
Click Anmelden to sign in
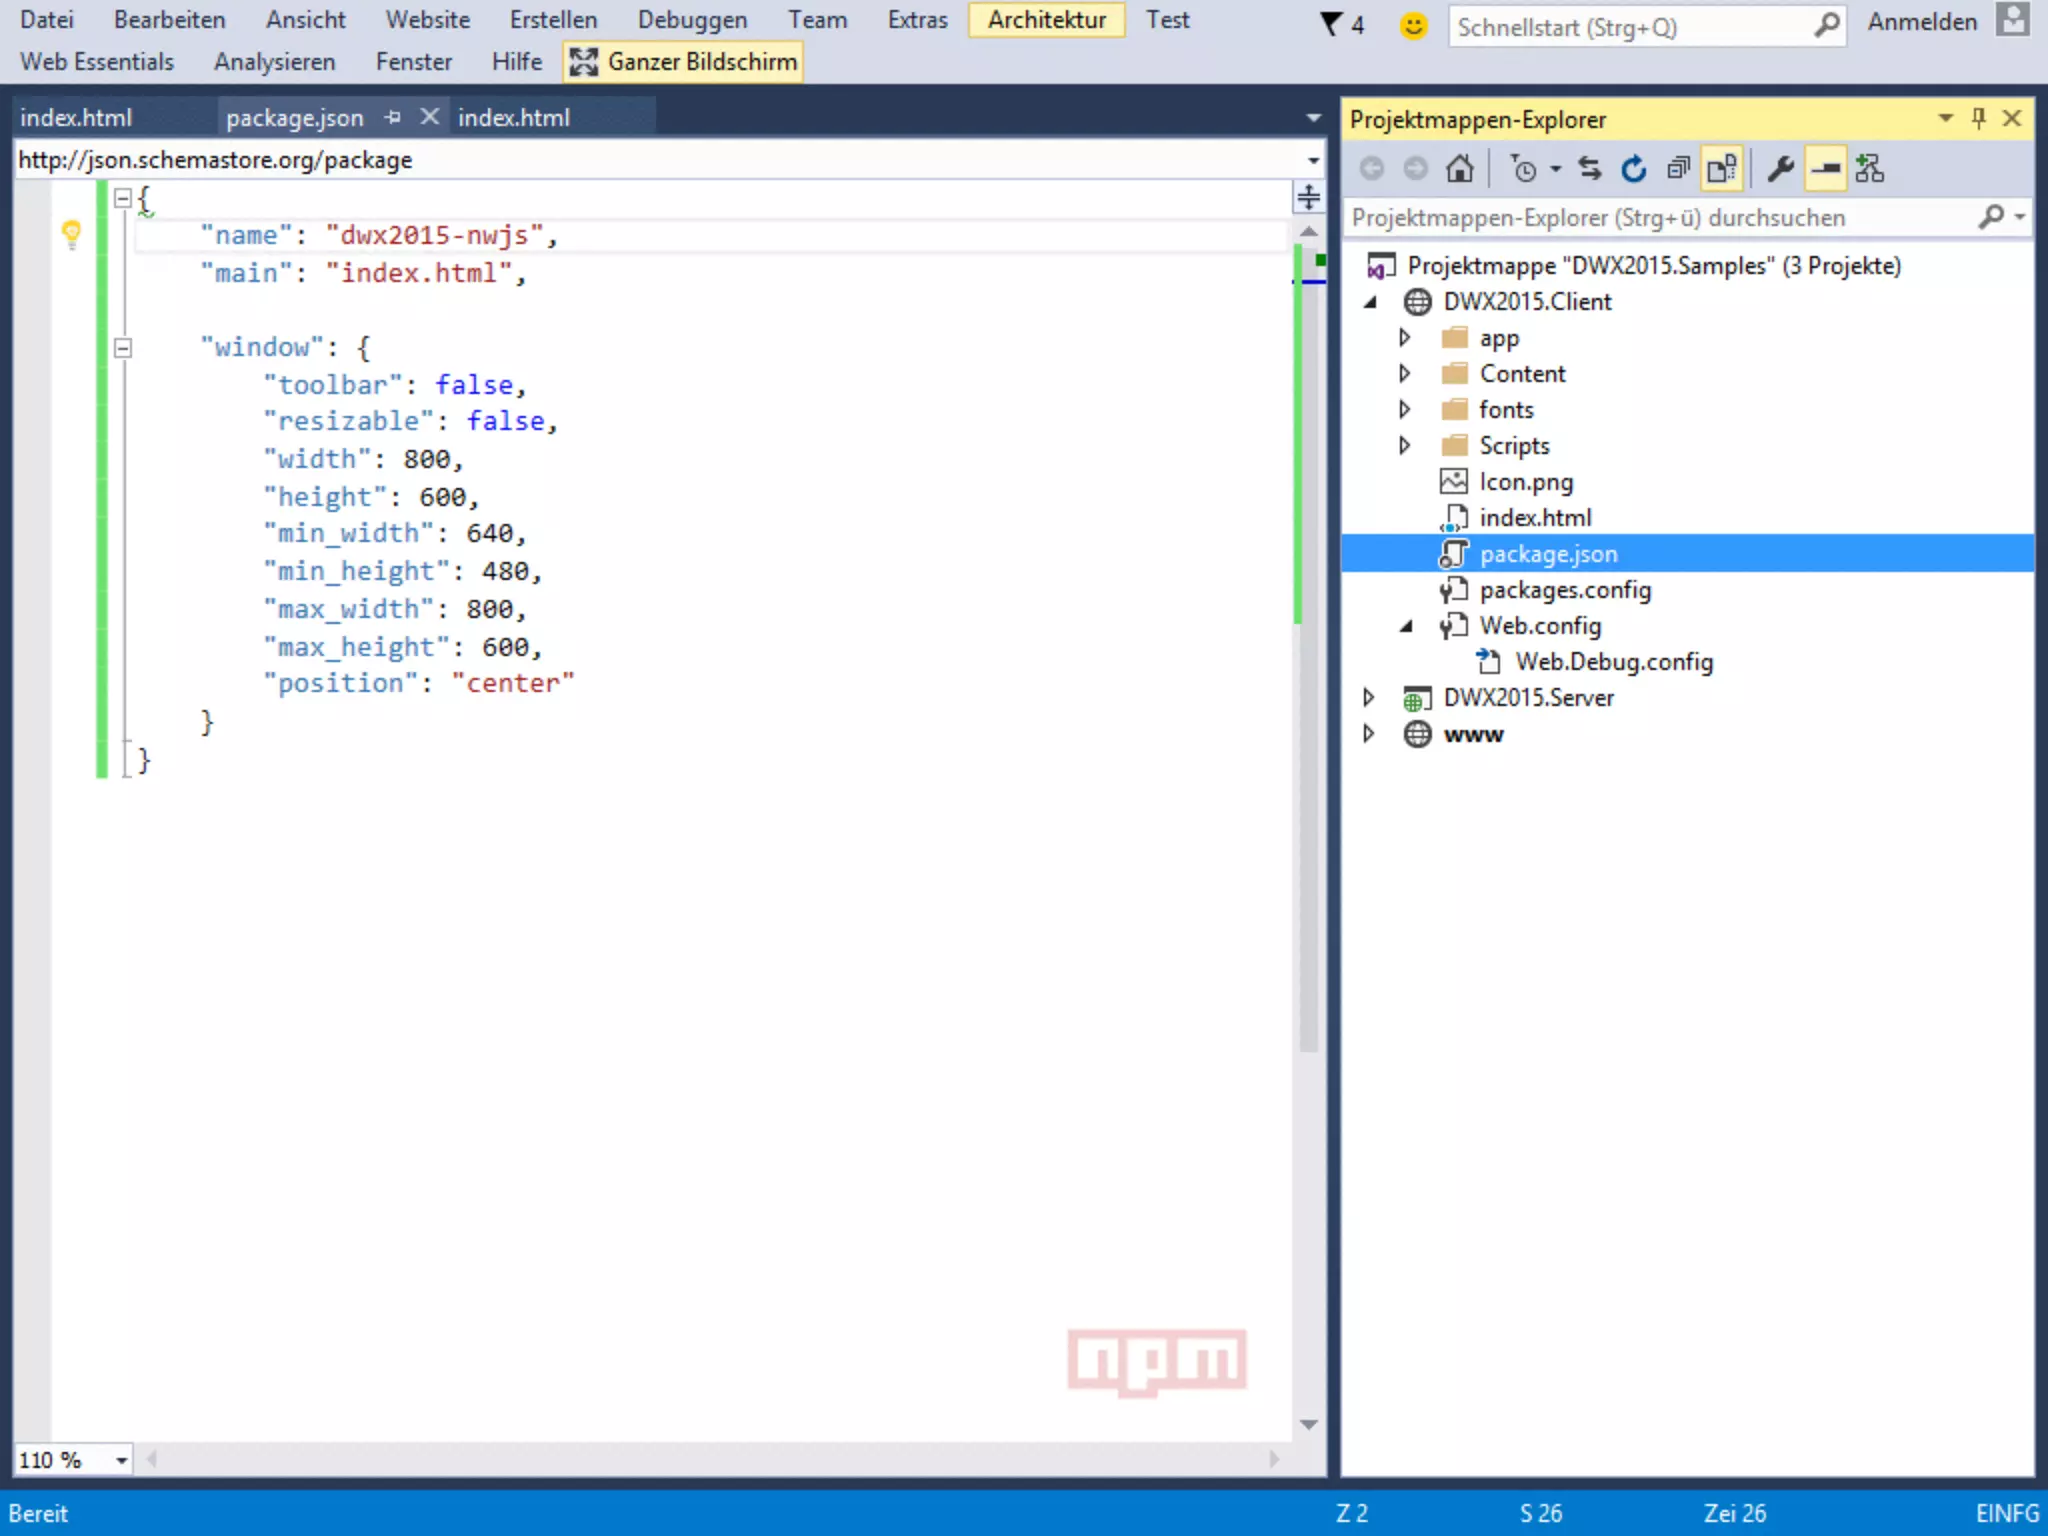[x=1921, y=22]
